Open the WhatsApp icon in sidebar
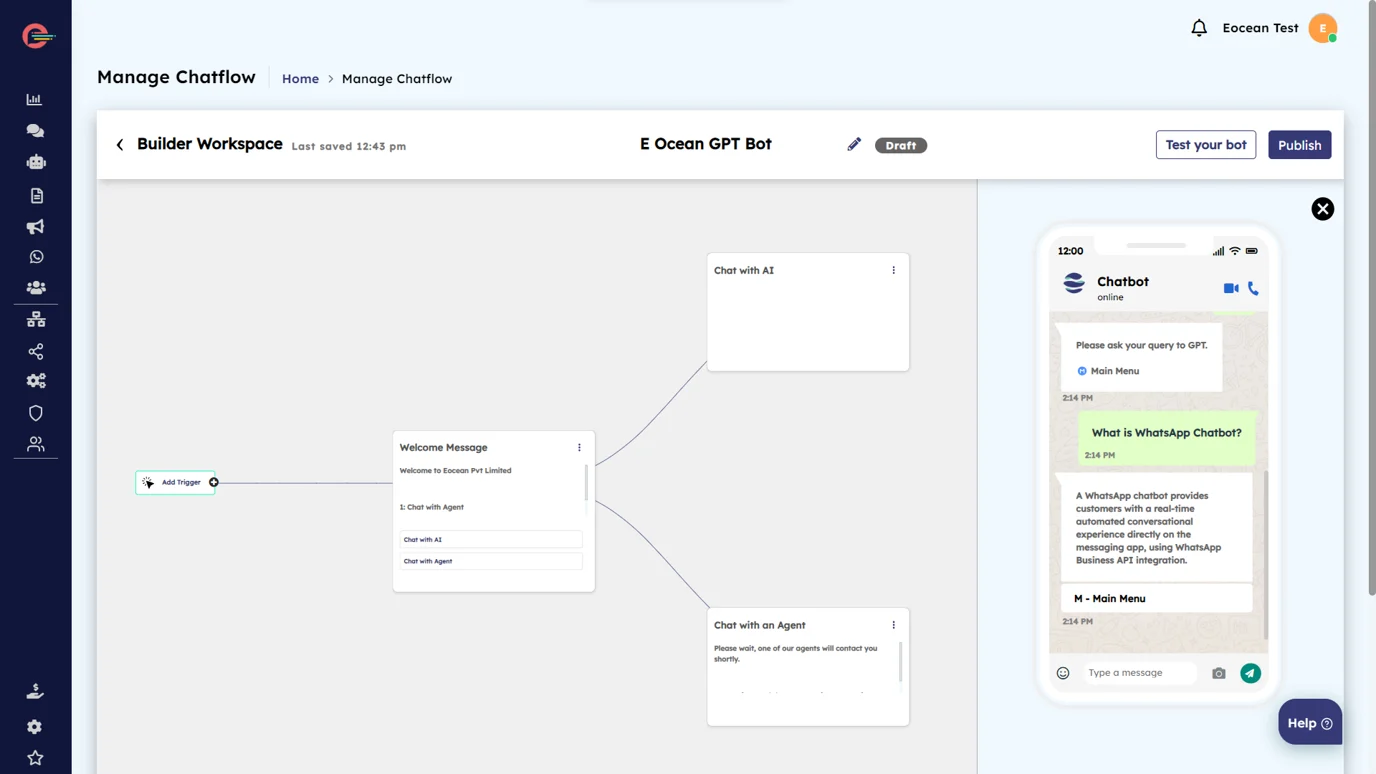 click(36, 257)
